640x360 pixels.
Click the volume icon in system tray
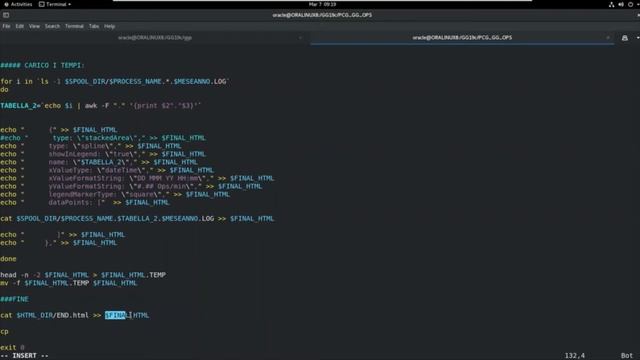(621, 4)
